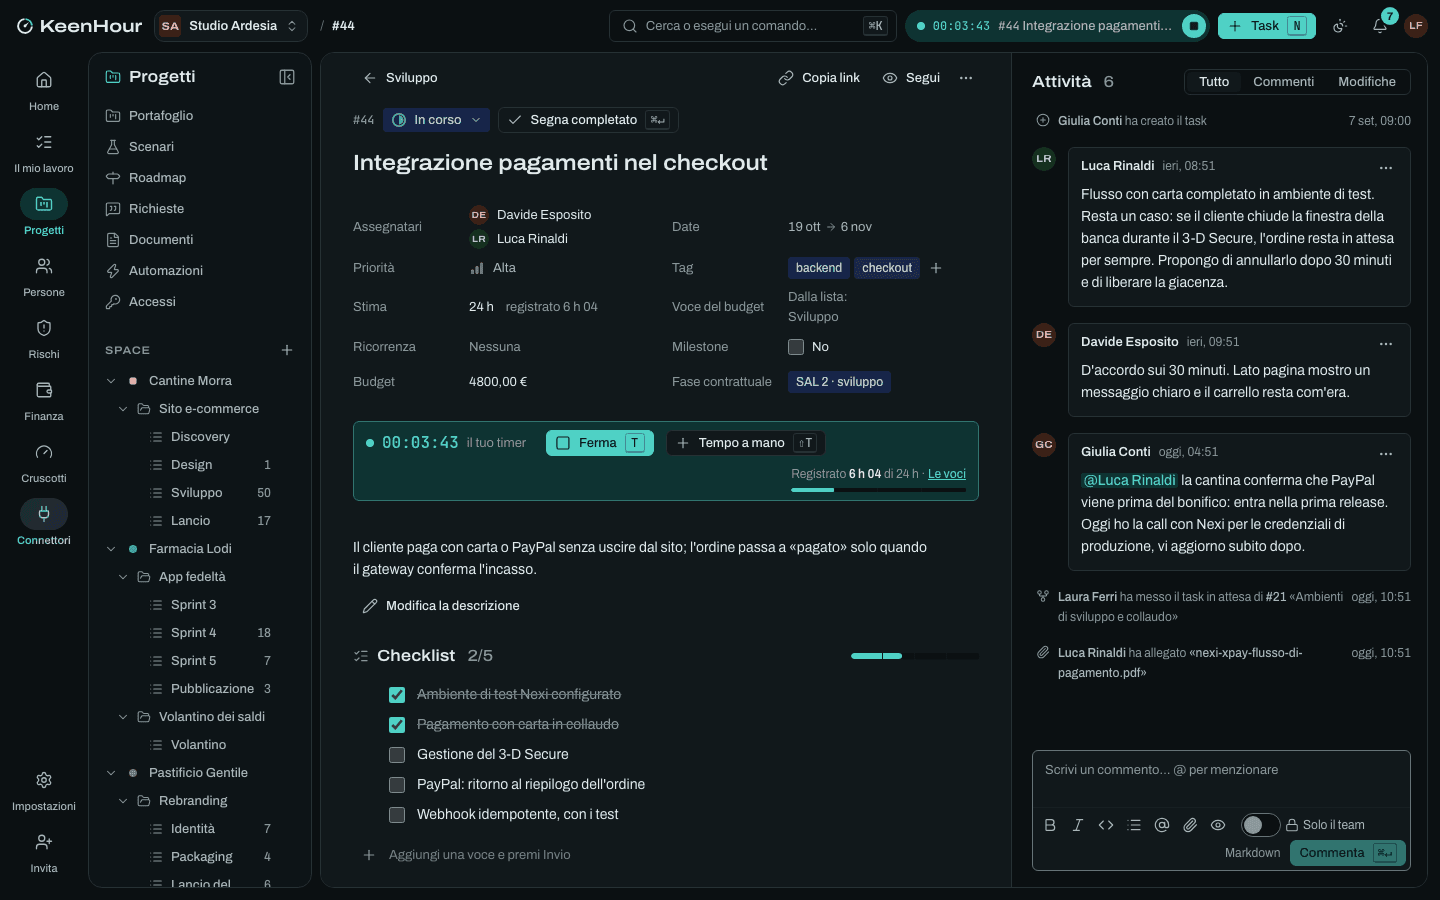Go to Cruscotti dashboard icon
Image resolution: width=1440 pixels, height=900 pixels.
tap(44, 462)
